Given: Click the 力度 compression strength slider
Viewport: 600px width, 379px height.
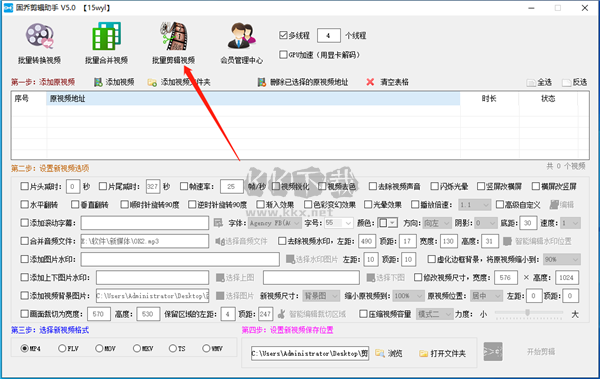Looking at the screenshot, I should (x=529, y=314).
